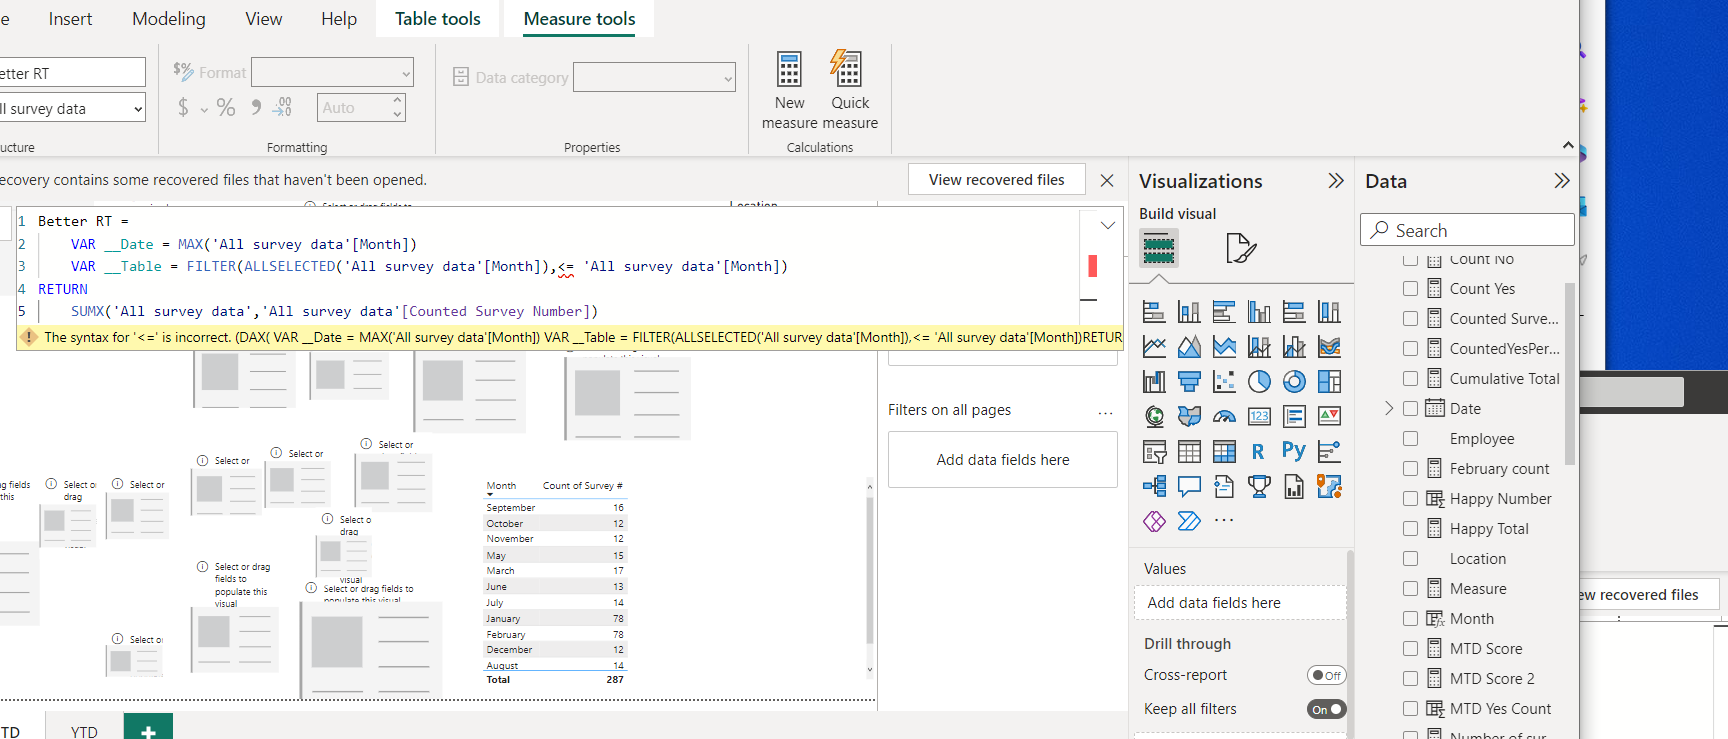Insert a card visual with 123 icon

pos(1259,416)
